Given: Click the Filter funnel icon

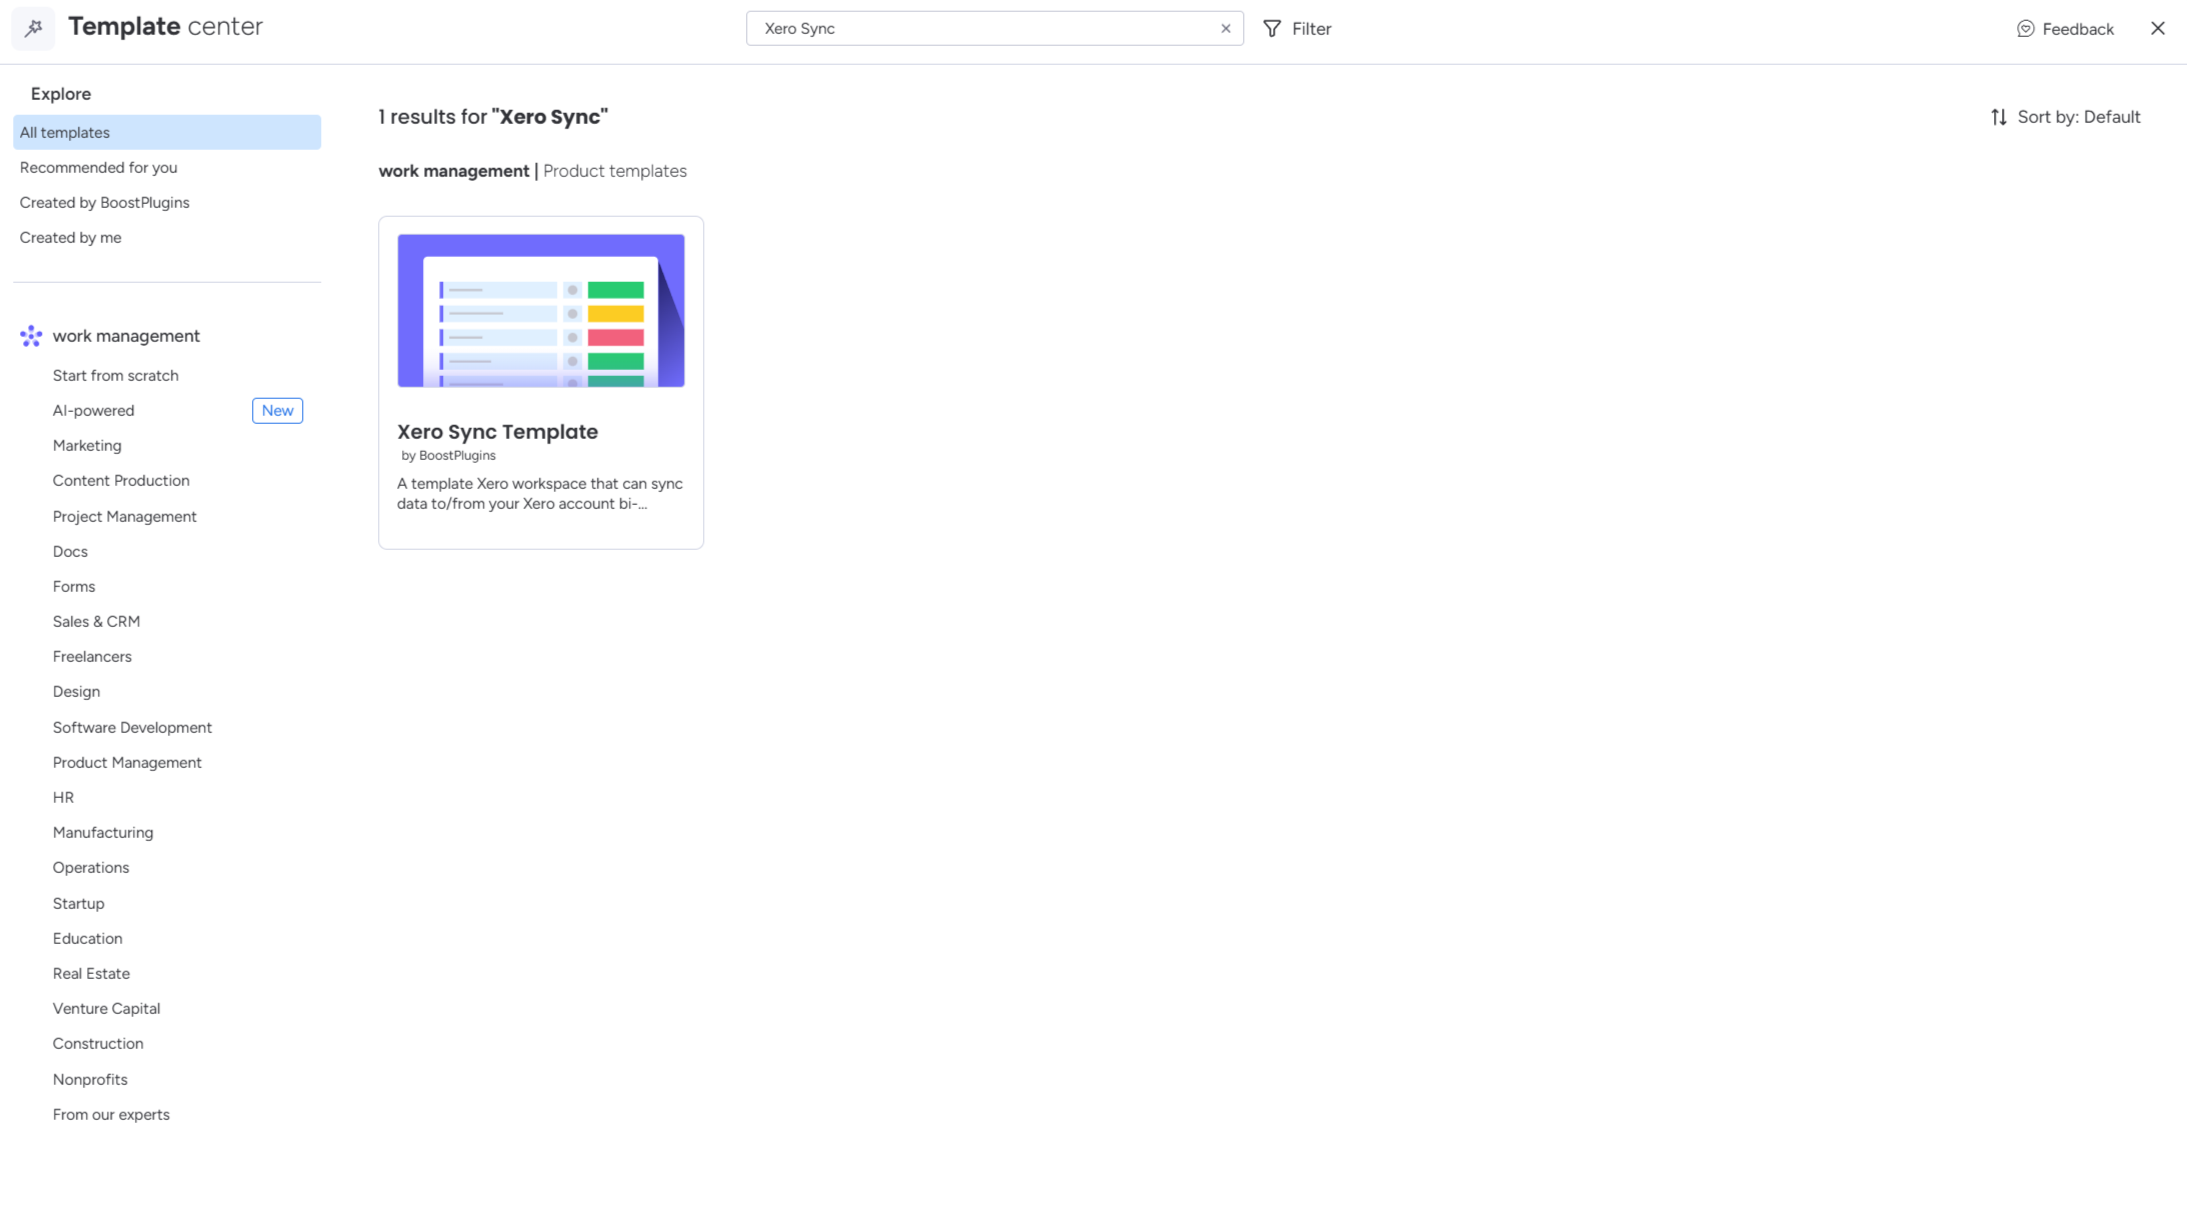Looking at the screenshot, I should [1271, 28].
